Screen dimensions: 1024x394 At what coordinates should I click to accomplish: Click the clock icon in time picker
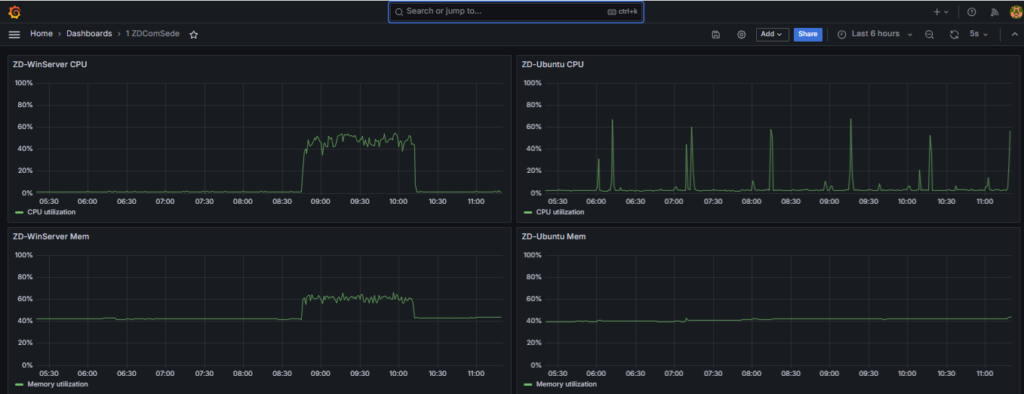[x=842, y=35]
